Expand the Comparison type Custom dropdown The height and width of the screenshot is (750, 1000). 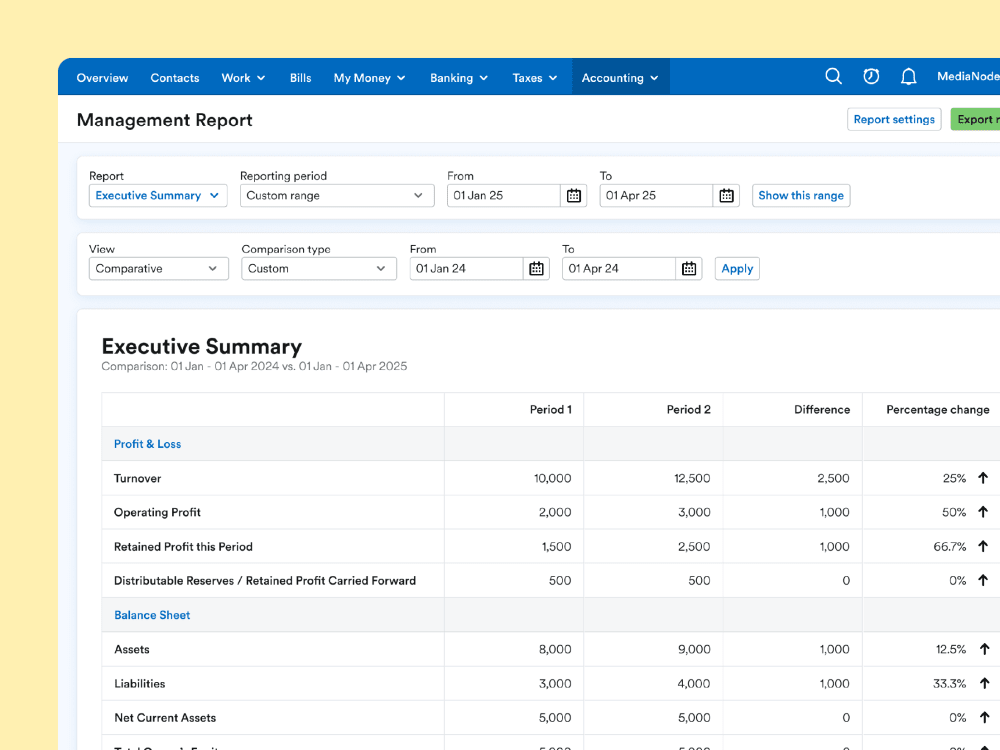[318, 269]
